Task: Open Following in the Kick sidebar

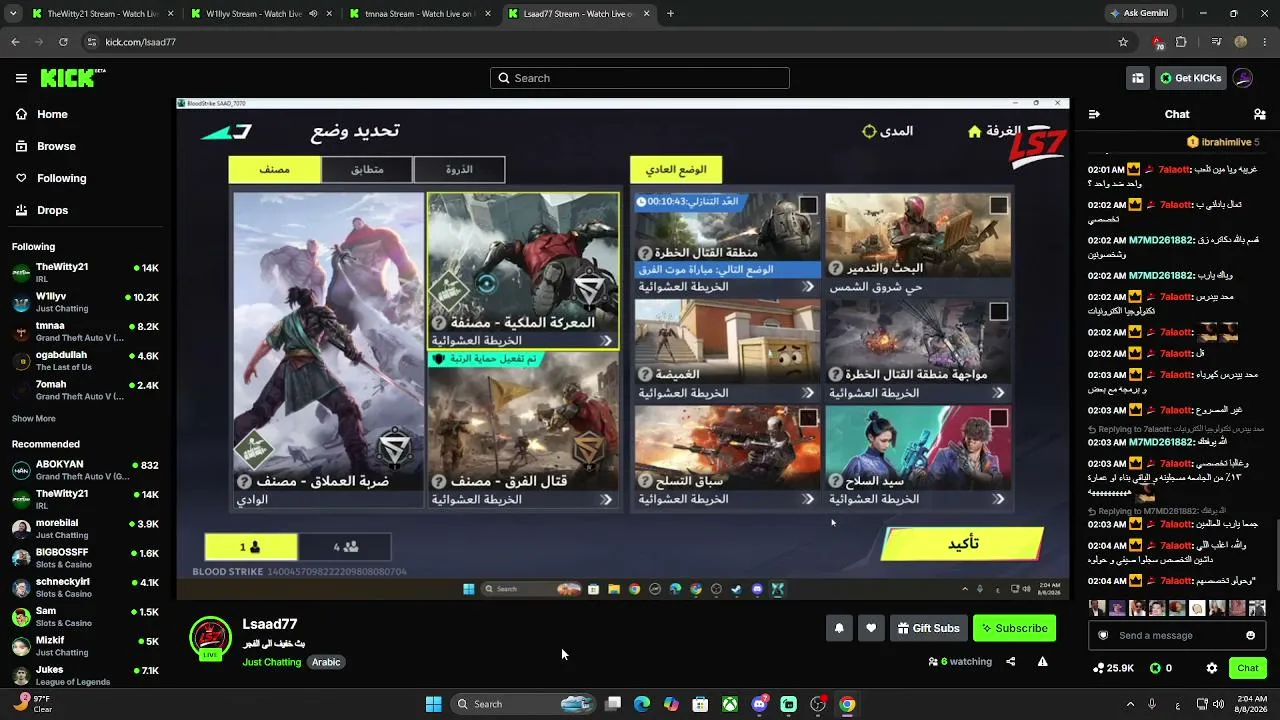Action: tap(61, 178)
